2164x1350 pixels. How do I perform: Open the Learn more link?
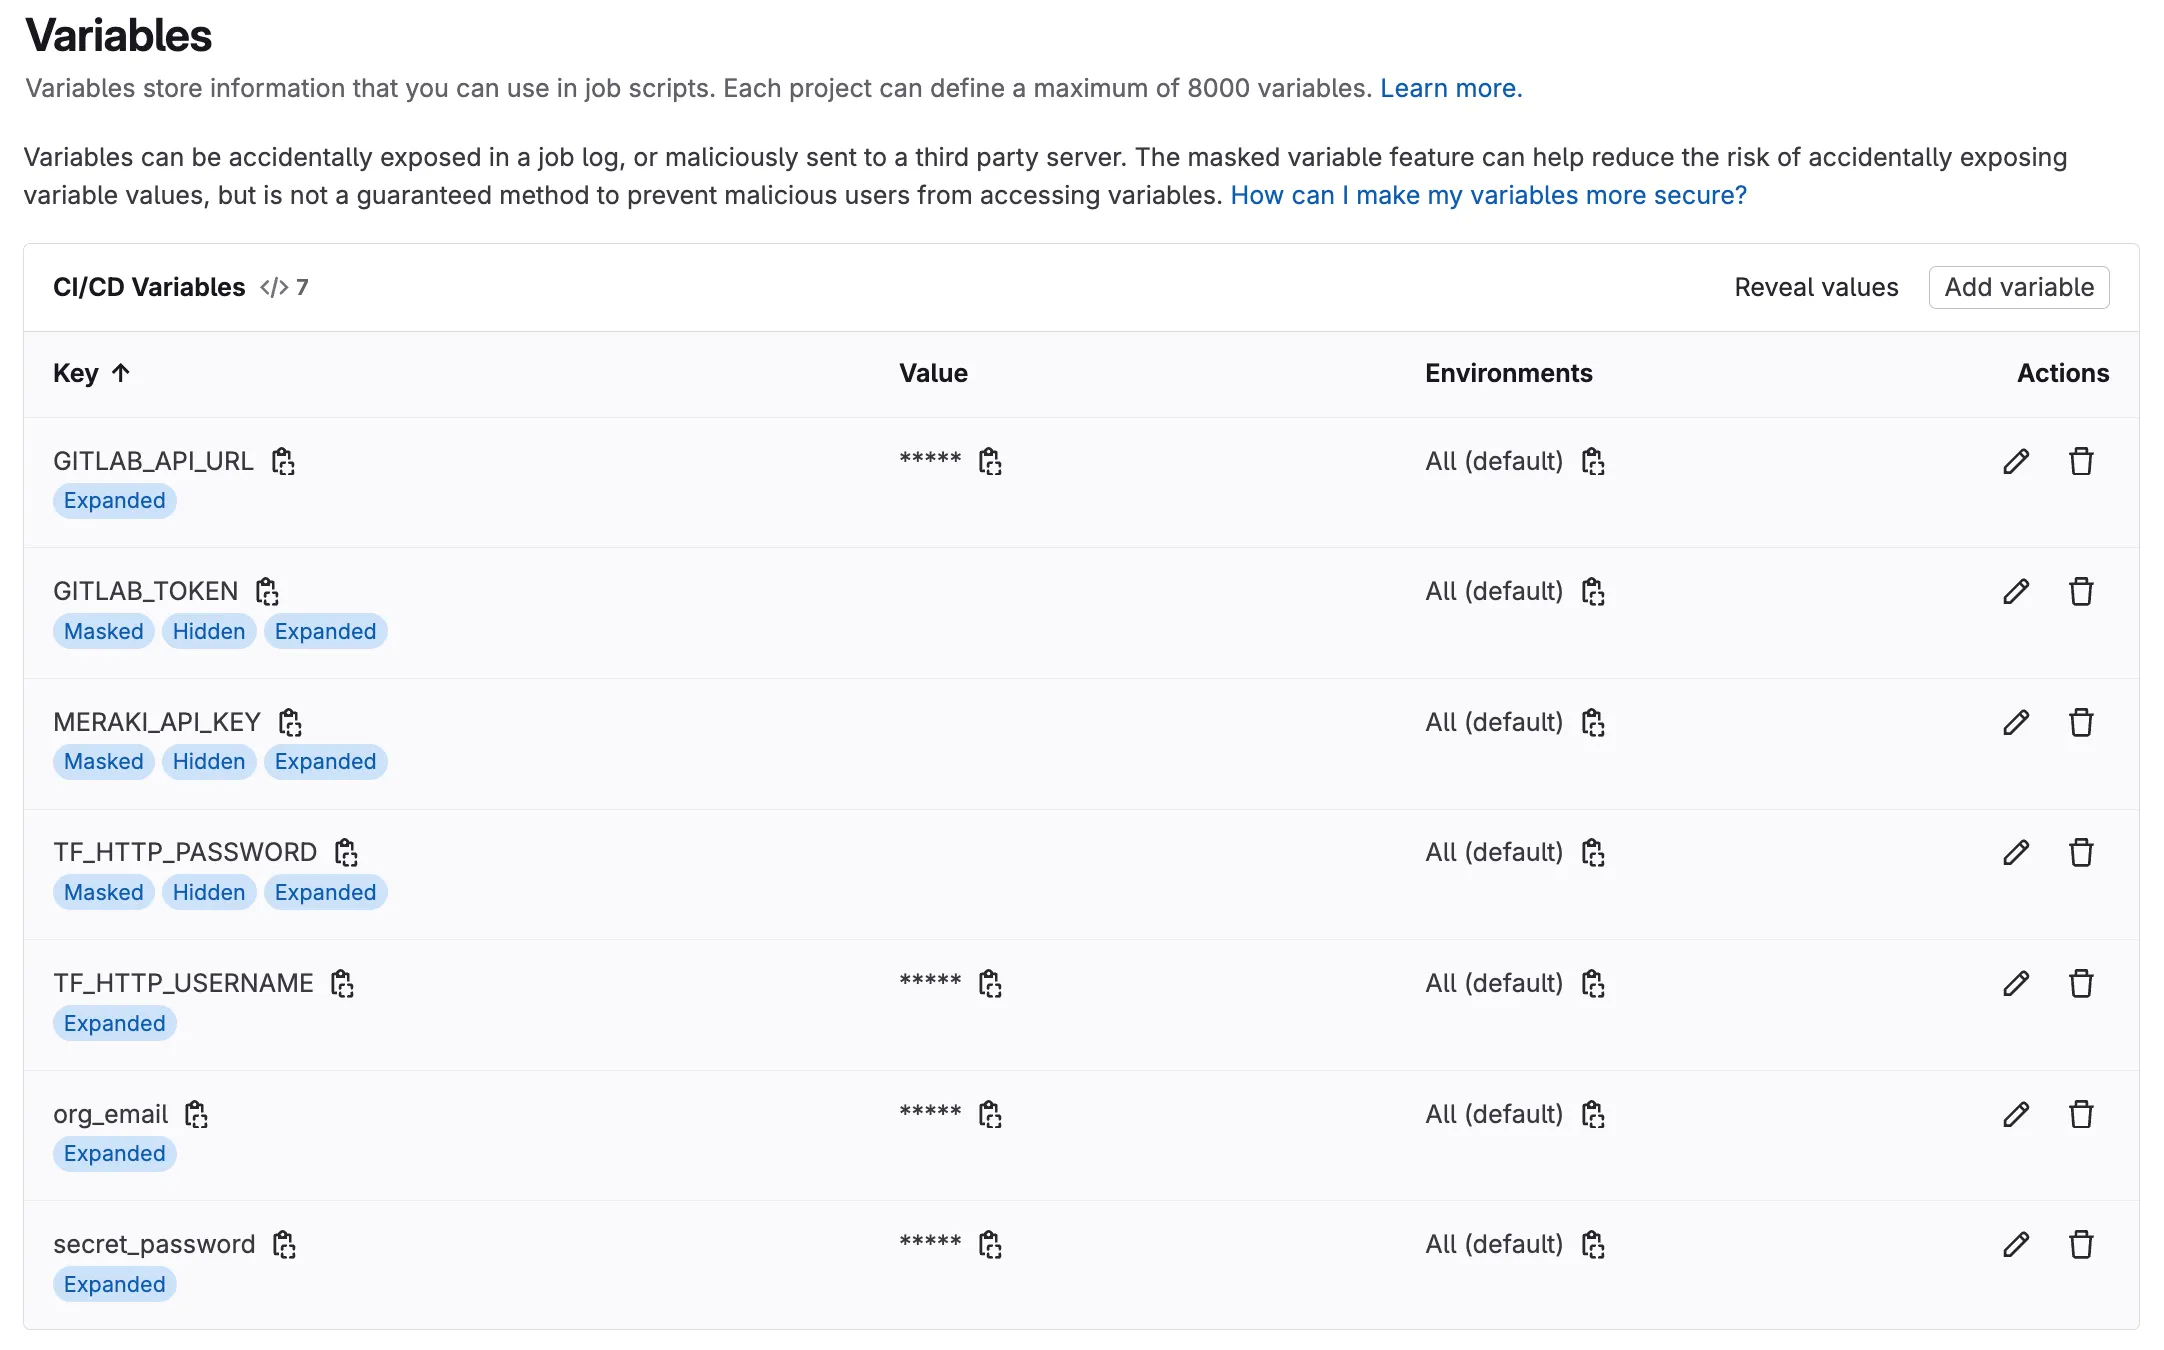pyautogui.click(x=1450, y=89)
